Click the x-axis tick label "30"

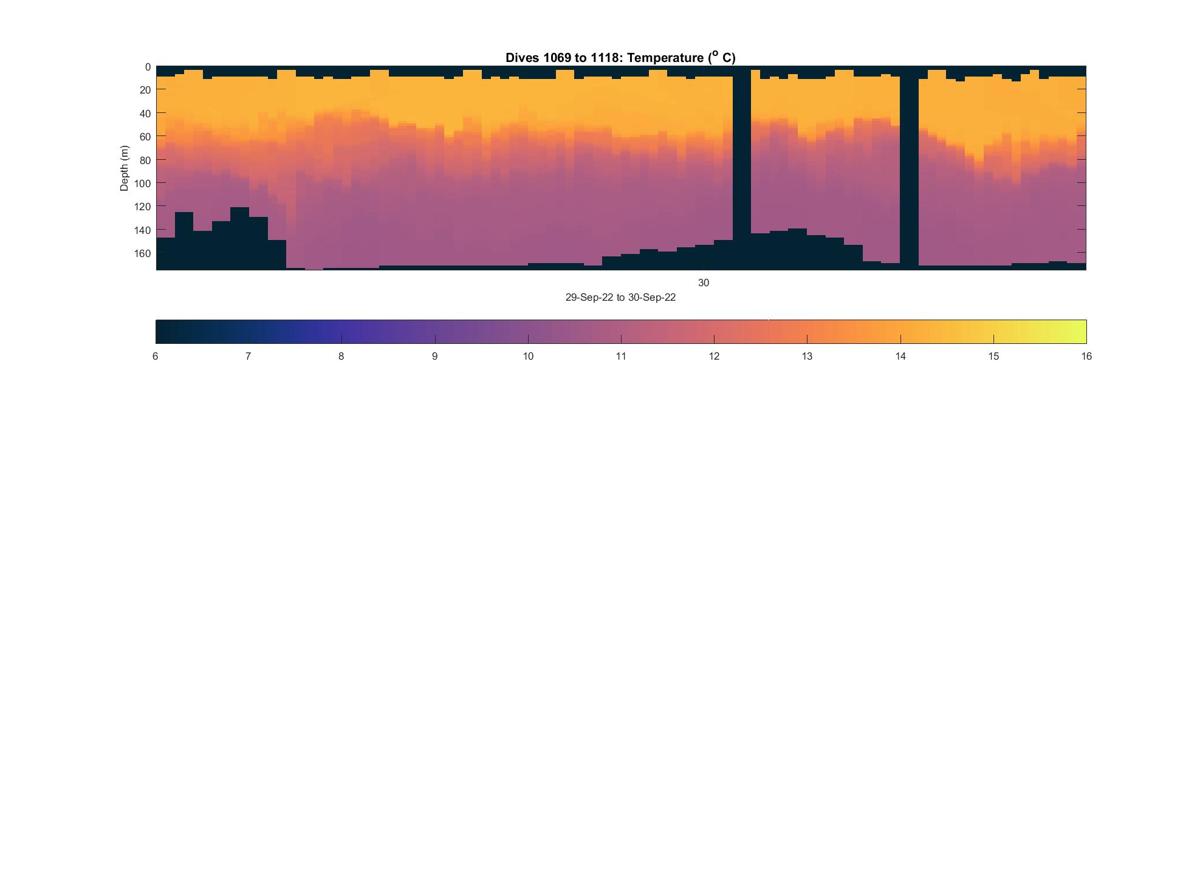704,283
